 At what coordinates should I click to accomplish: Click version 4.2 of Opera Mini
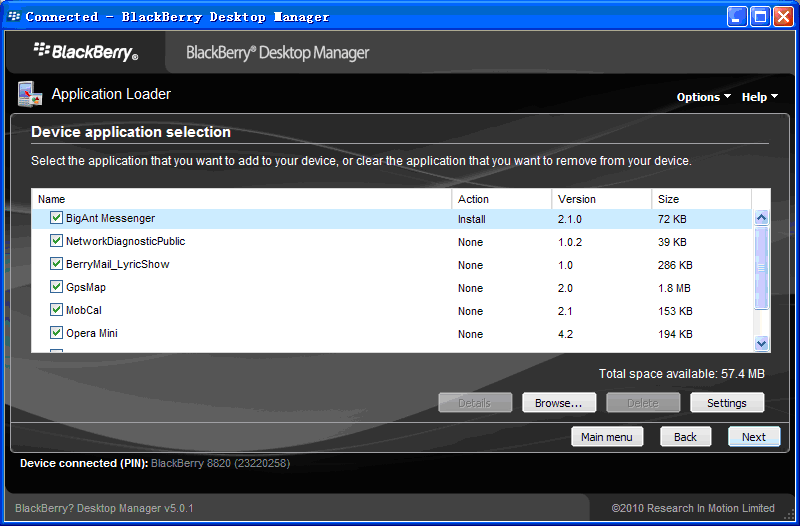point(565,334)
